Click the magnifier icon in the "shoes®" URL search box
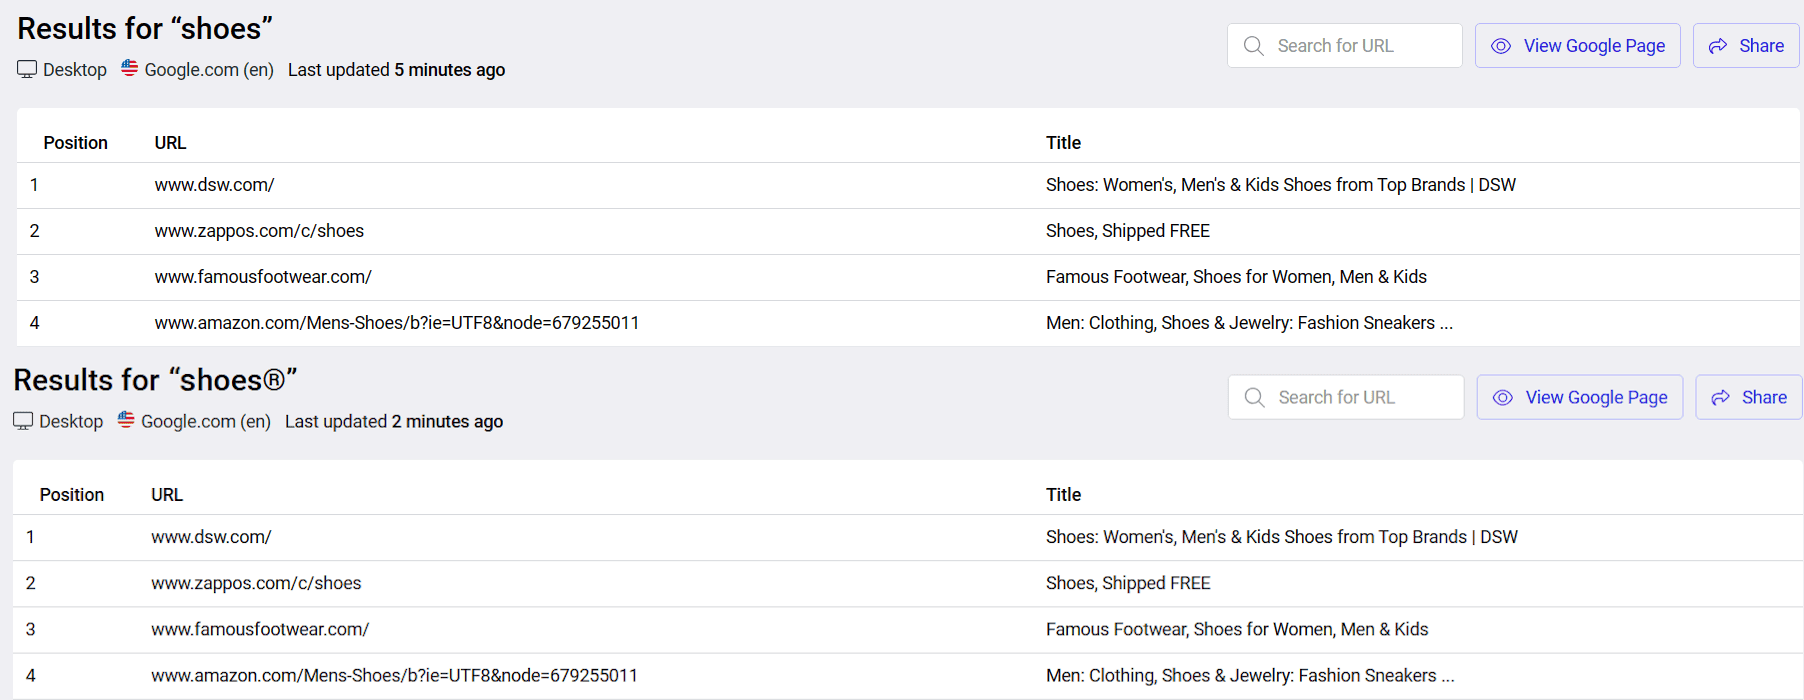This screenshot has width=1804, height=700. point(1254,398)
